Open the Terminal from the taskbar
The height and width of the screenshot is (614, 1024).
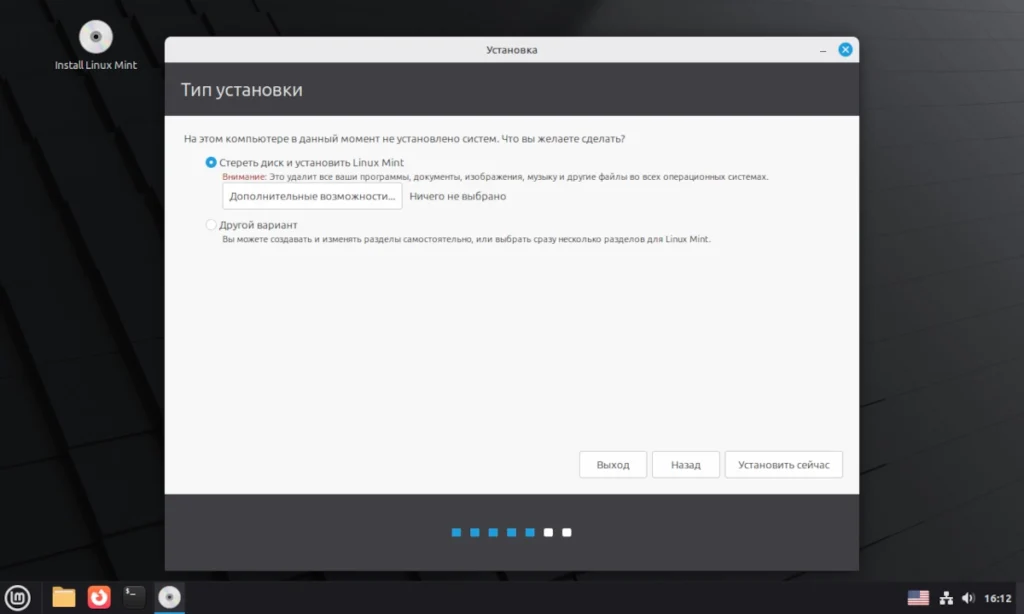point(134,597)
